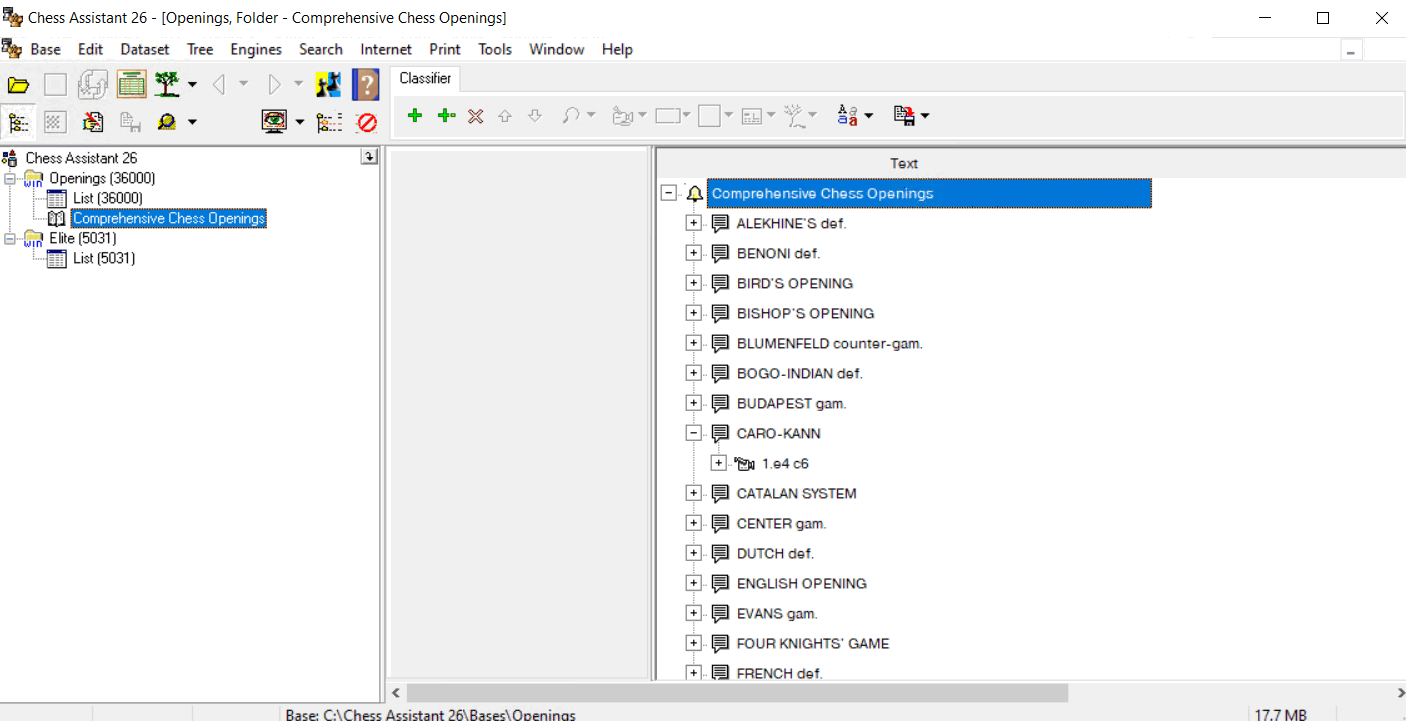Screen dimensions: 1406x721
Task: Click the small arrow button atop the left panel
Action: (x=369, y=157)
